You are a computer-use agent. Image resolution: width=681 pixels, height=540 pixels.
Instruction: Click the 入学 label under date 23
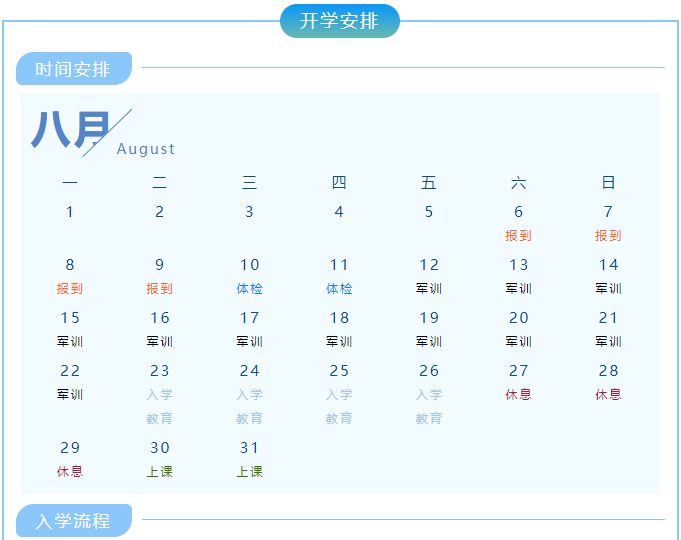point(159,394)
